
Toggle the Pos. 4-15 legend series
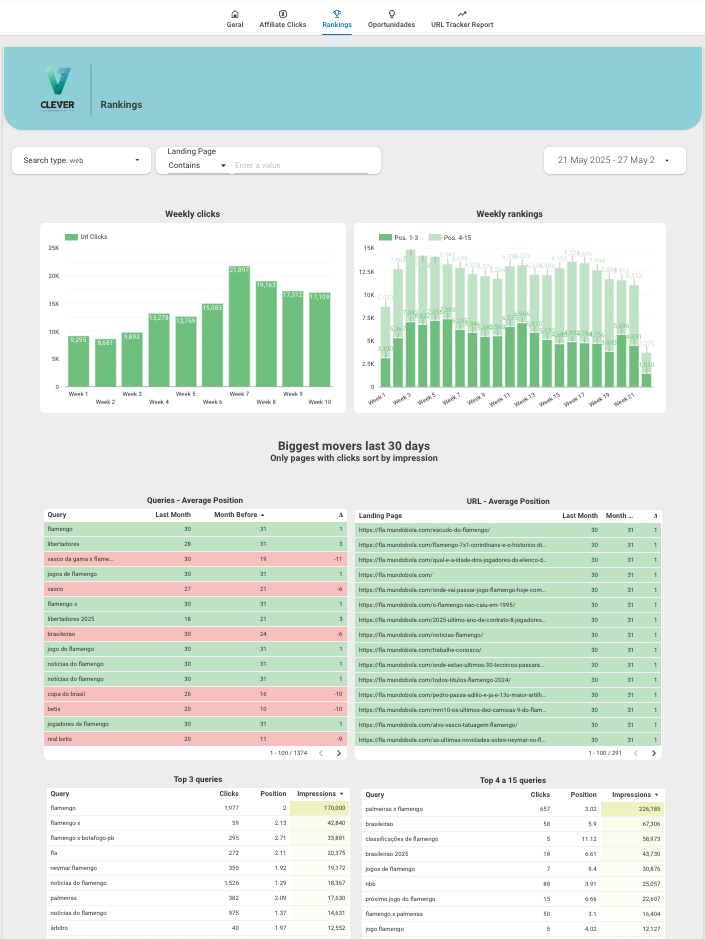click(455, 237)
